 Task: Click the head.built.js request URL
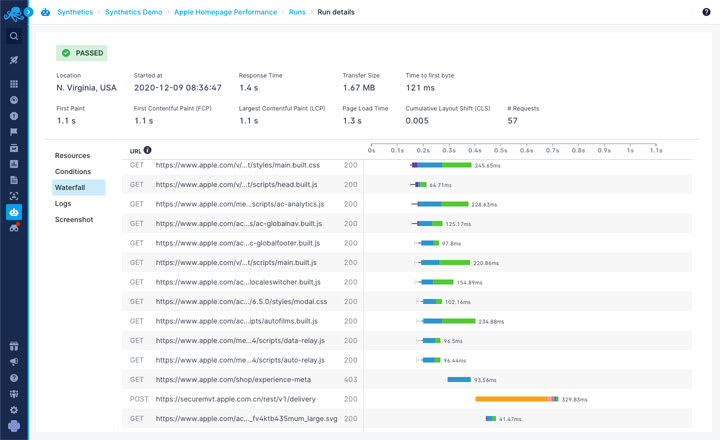[x=236, y=185]
